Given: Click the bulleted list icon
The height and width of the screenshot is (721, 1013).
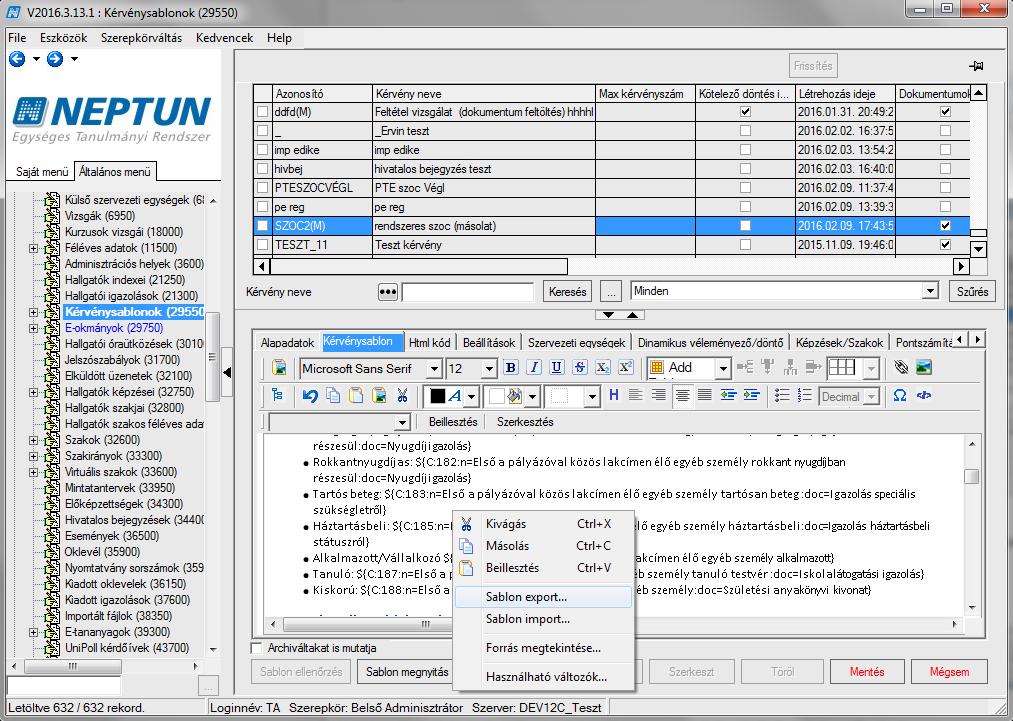Looking at the screenshot, I should (x=782, y=395).
